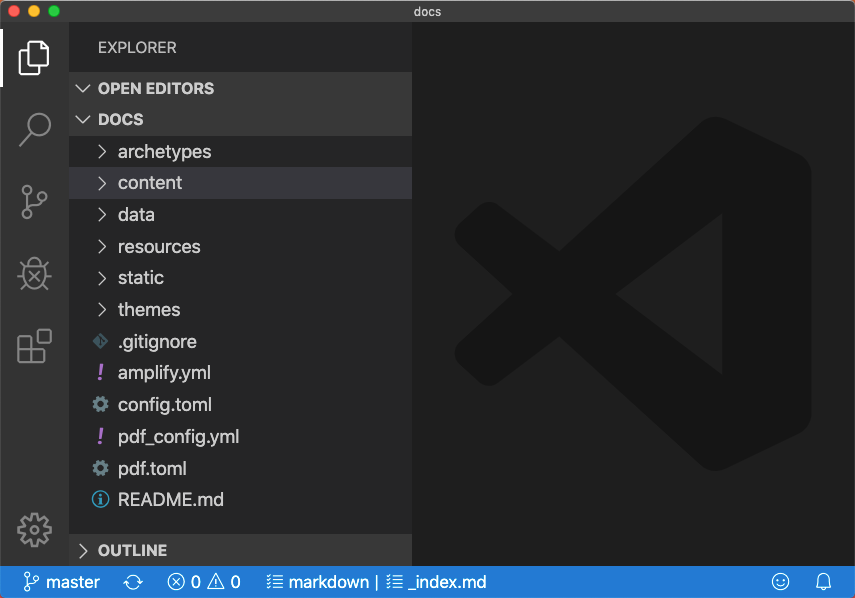Click the _index.md status bar item
Viewport: 855px width, 598px height.
click(x=437, y=582)
